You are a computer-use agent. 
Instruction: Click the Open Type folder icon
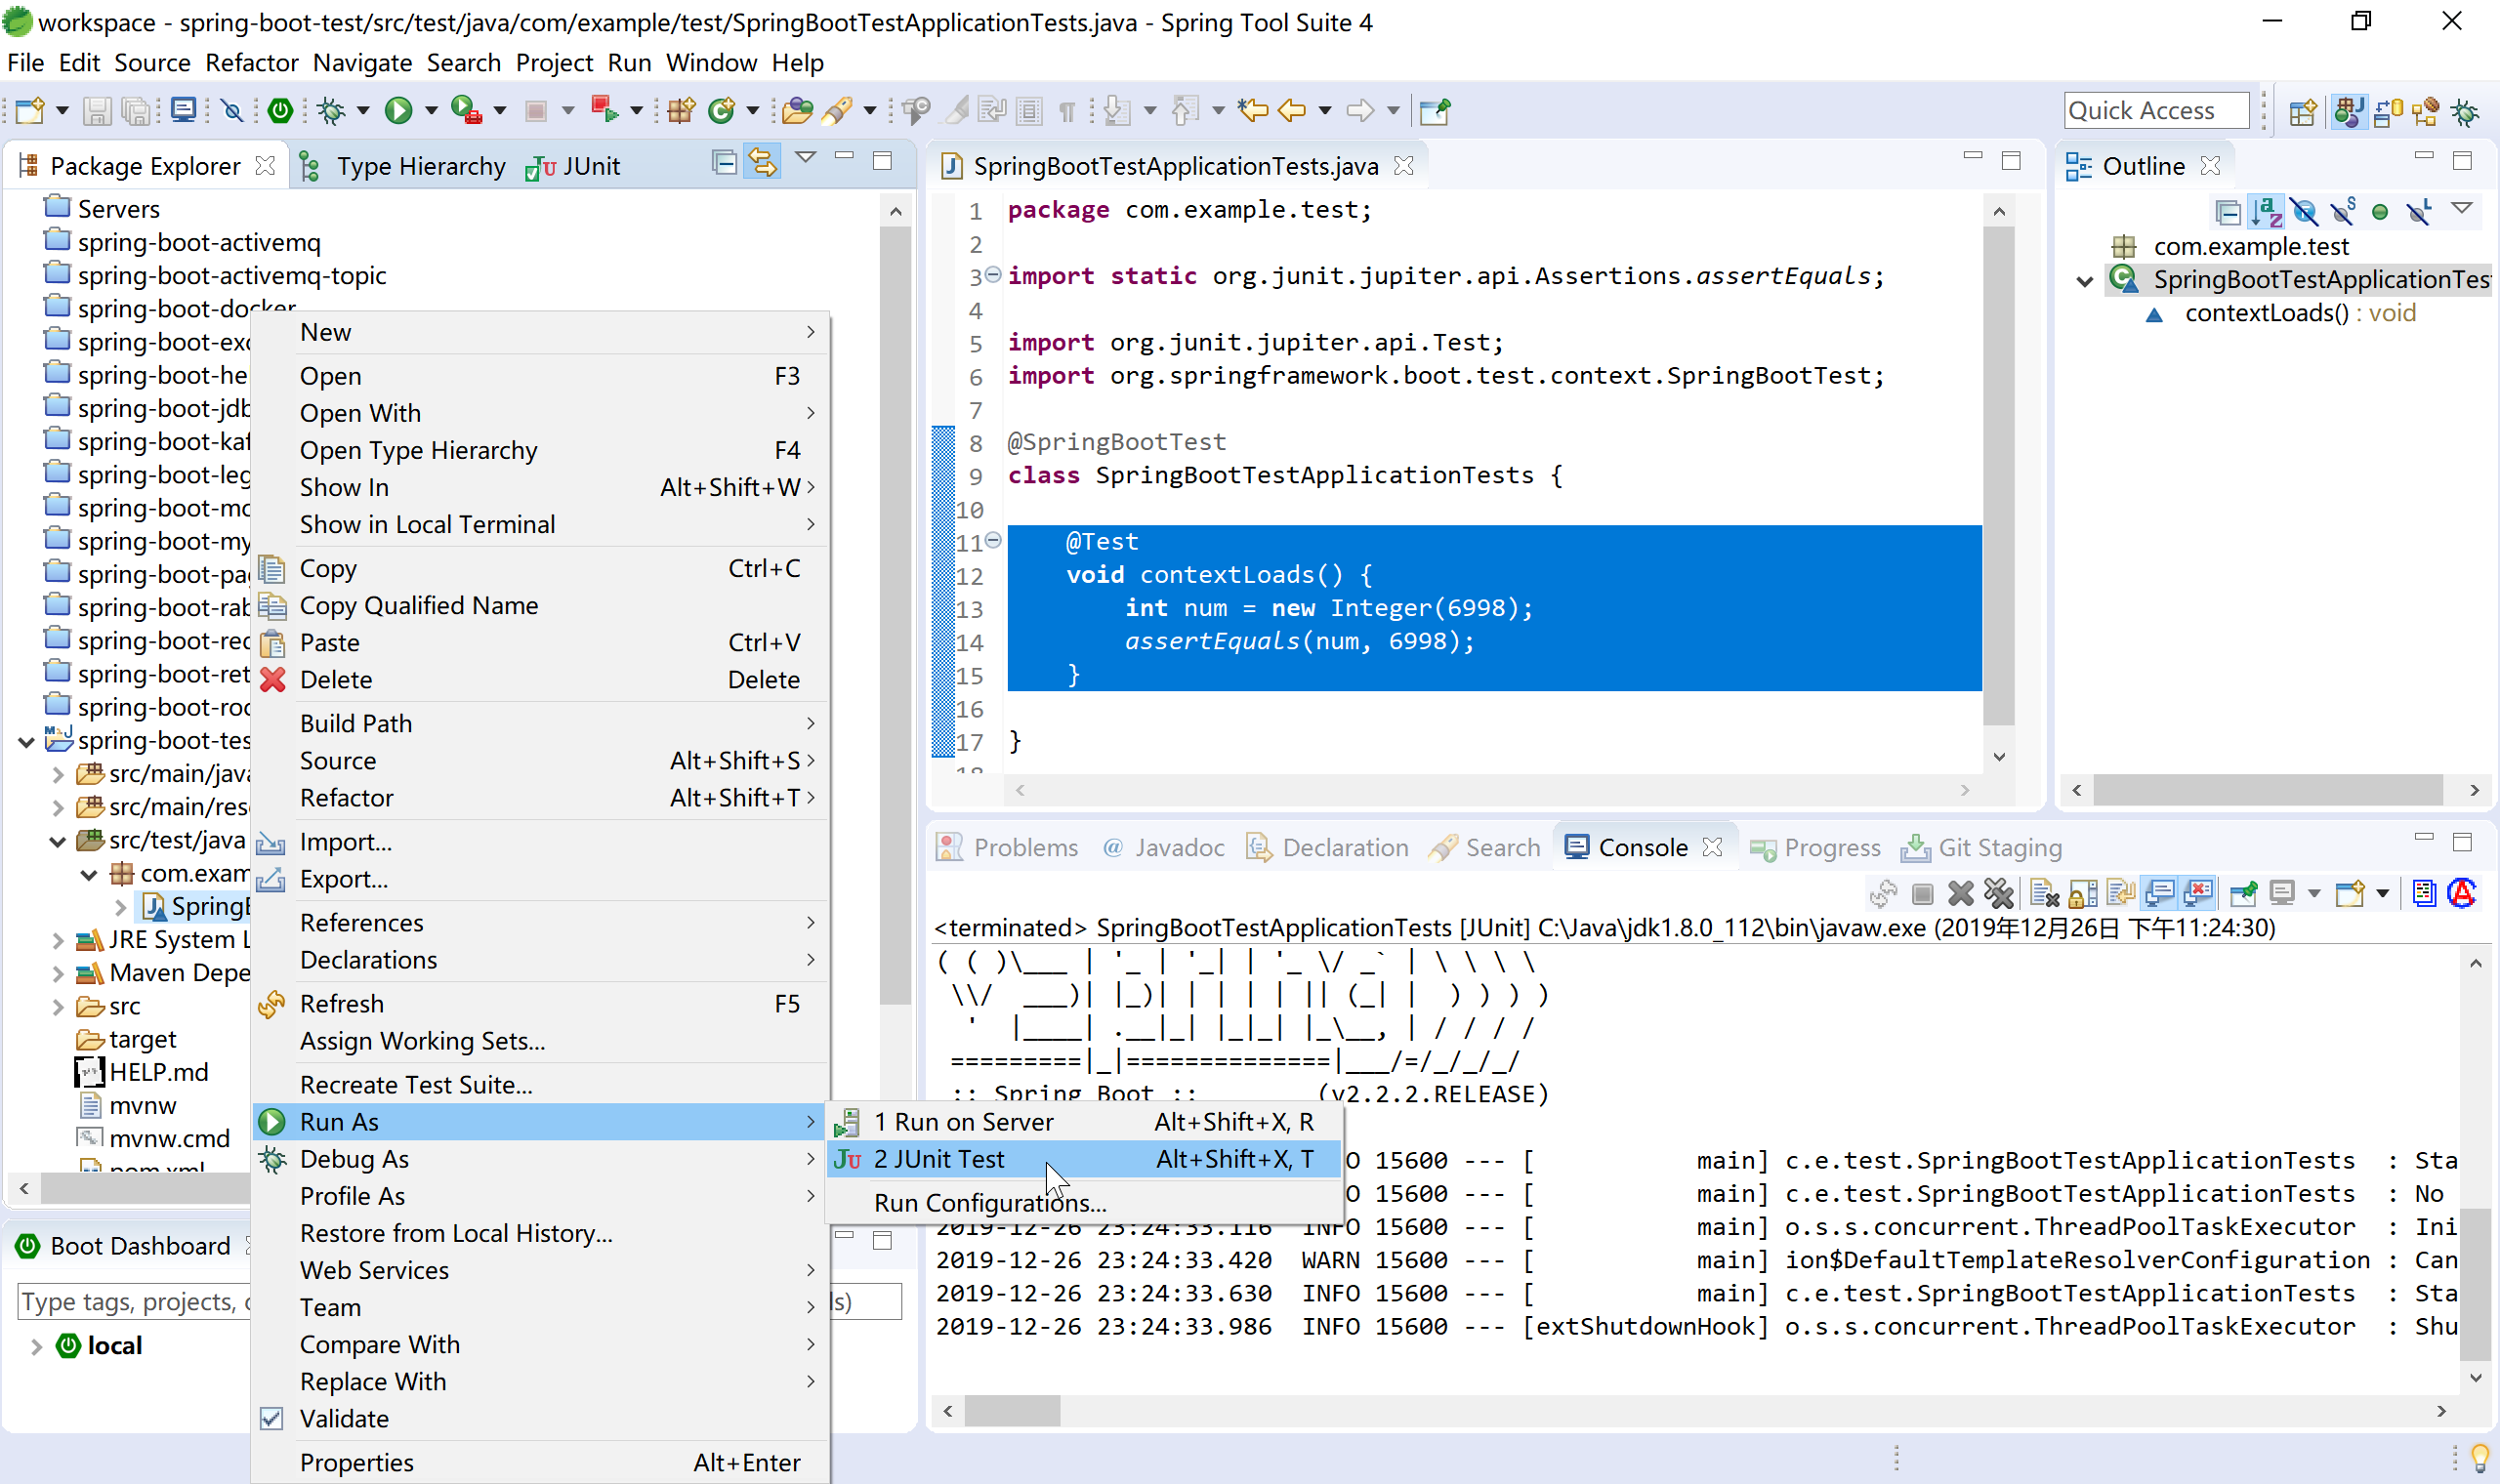tap(797, 110)
